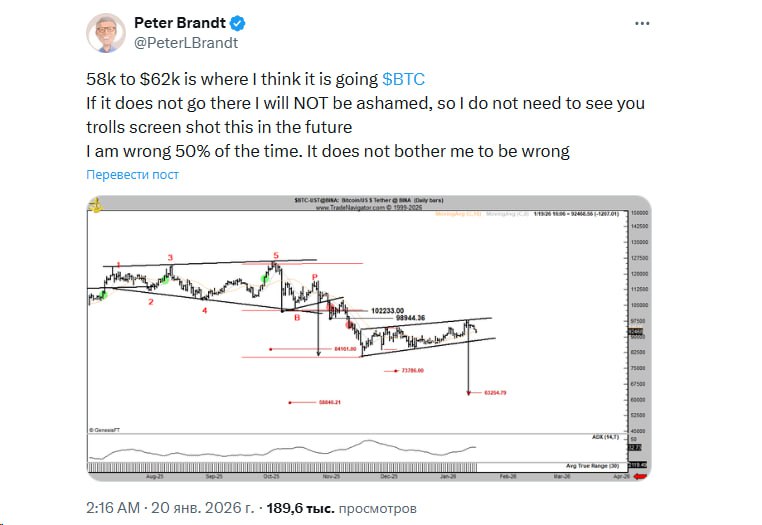Click the Nov-25 date axis label
Viewport: 762px width, 525px height.
(331, 476)
